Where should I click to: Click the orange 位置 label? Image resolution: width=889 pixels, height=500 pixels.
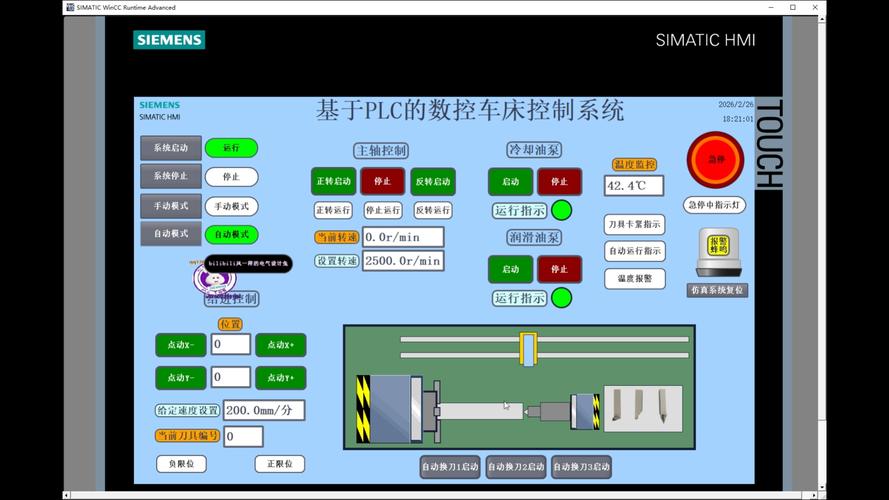pyautogui.click(x=230, y=324)
